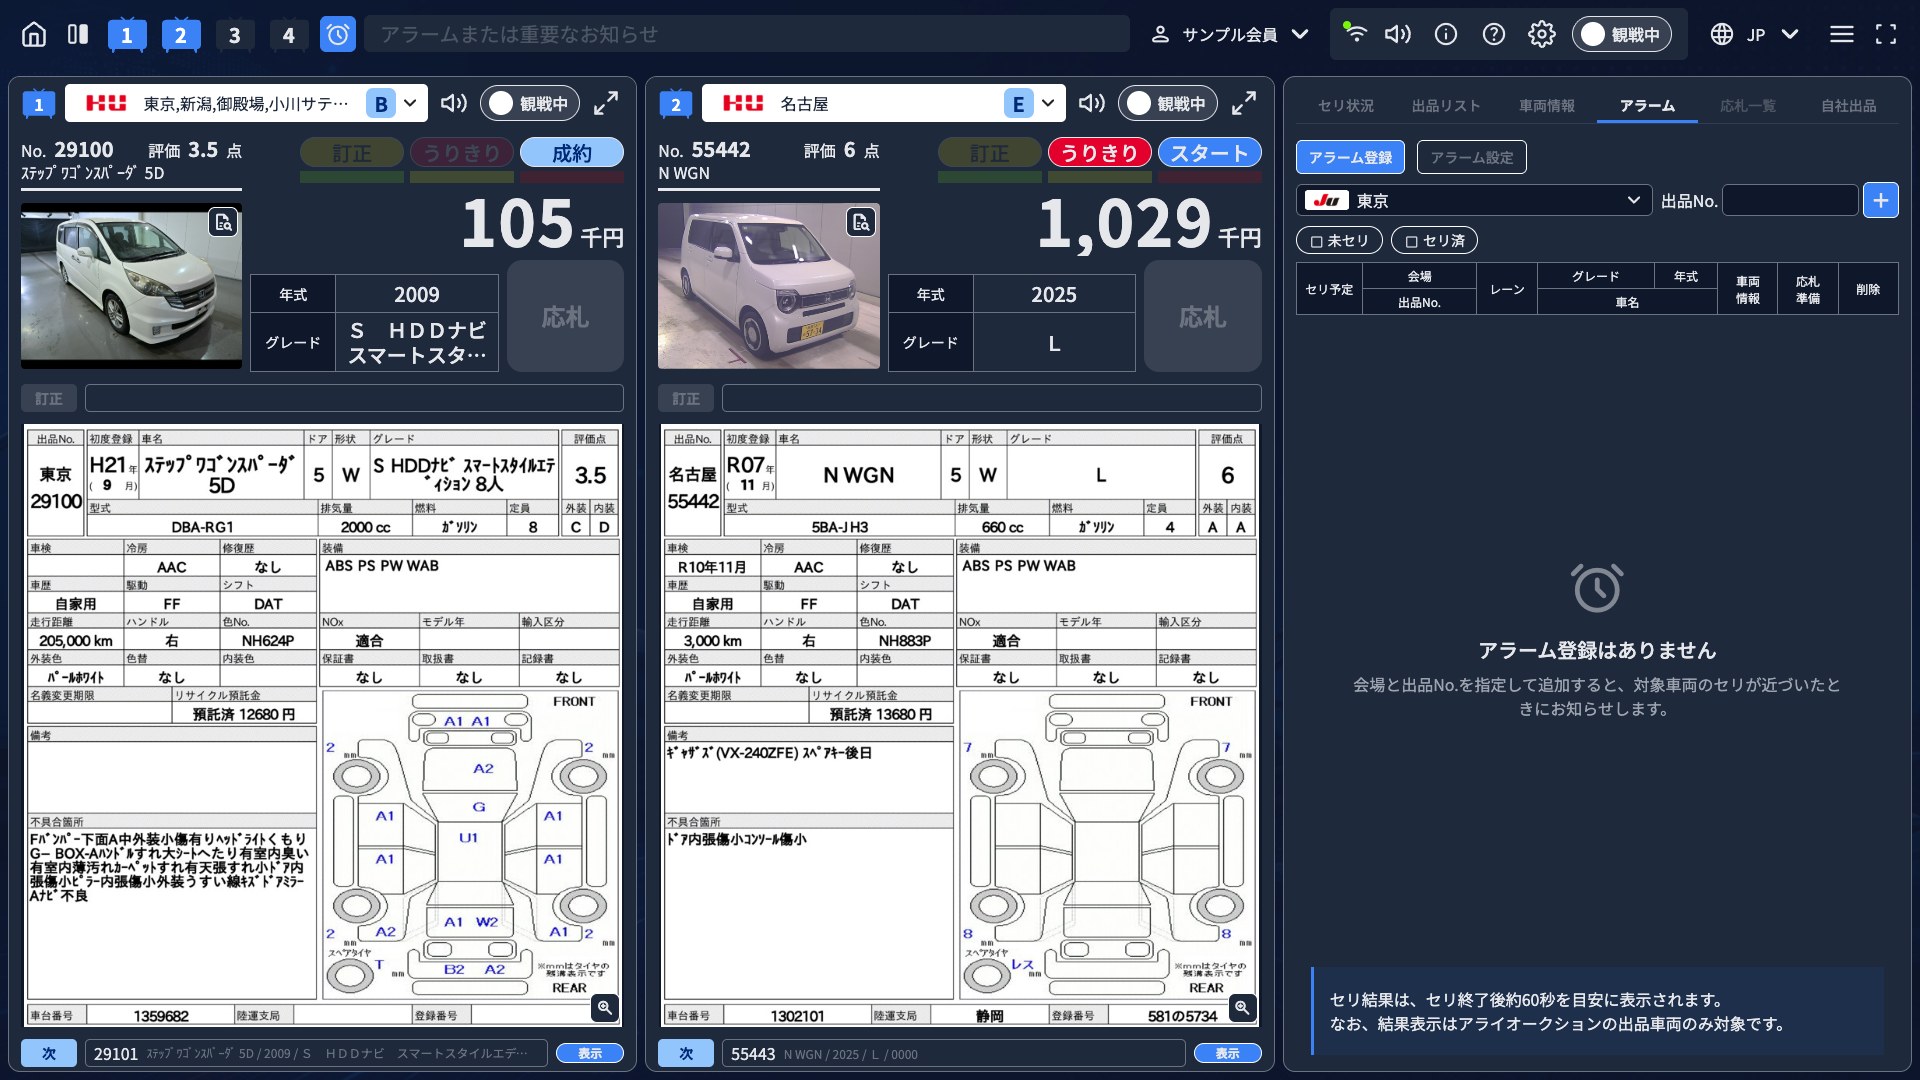Open venue selector showing 名古屋
Image resolution: width=1920 pixels, height=1080 pixels.
pos(882,103)
